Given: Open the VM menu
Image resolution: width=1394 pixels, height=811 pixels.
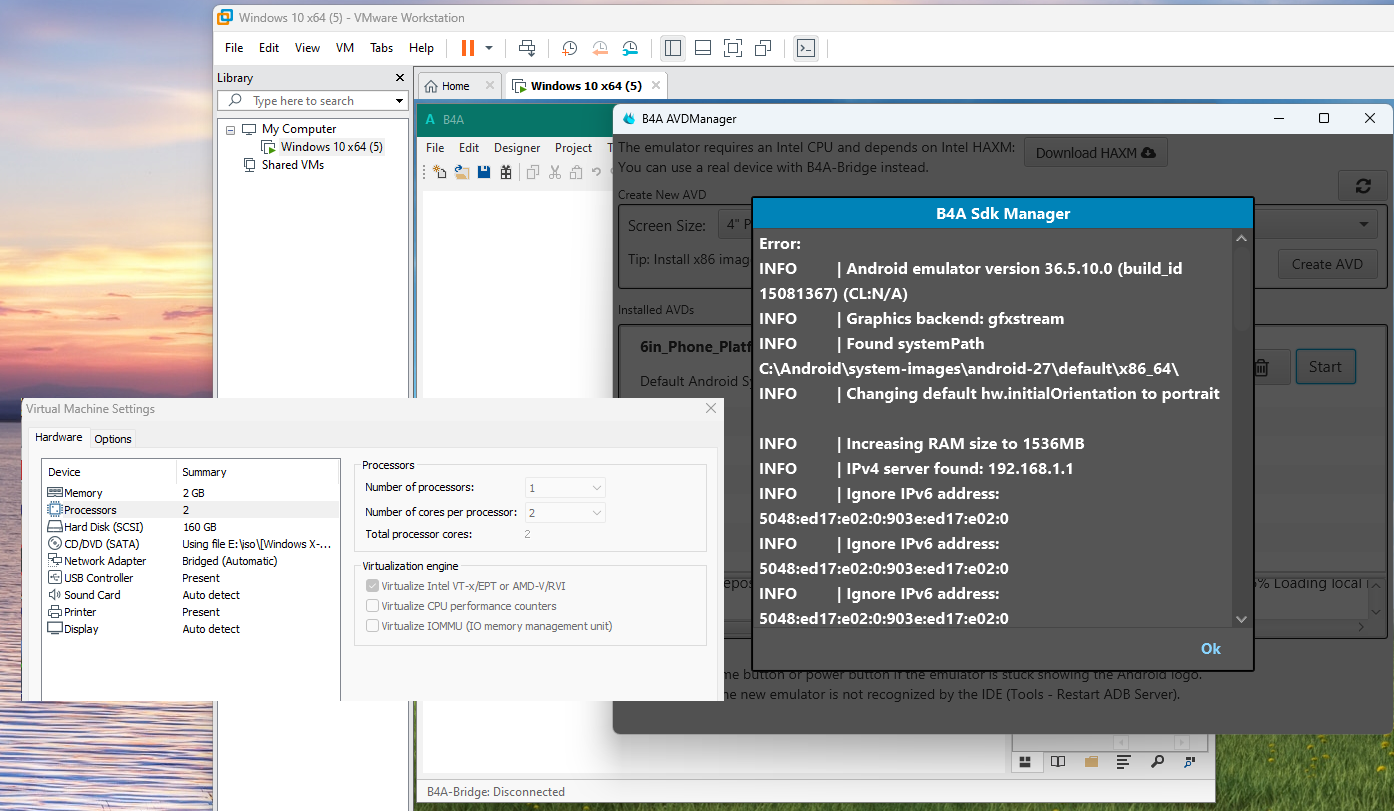Looking at the screenshot, I should pyautogui.click(x=345, y=48).
